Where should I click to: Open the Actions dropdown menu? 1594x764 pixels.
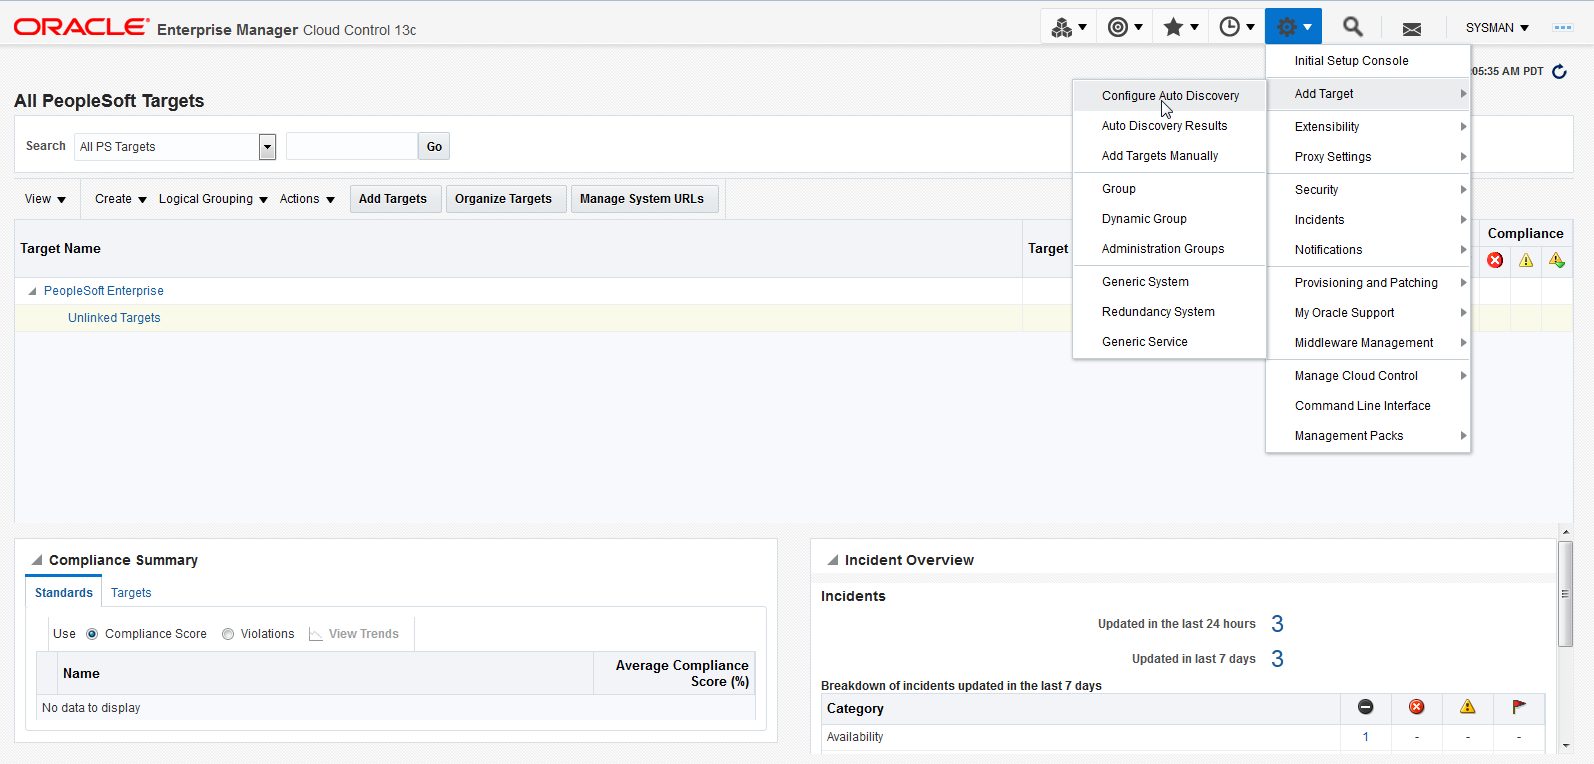(x=307, y=199)
